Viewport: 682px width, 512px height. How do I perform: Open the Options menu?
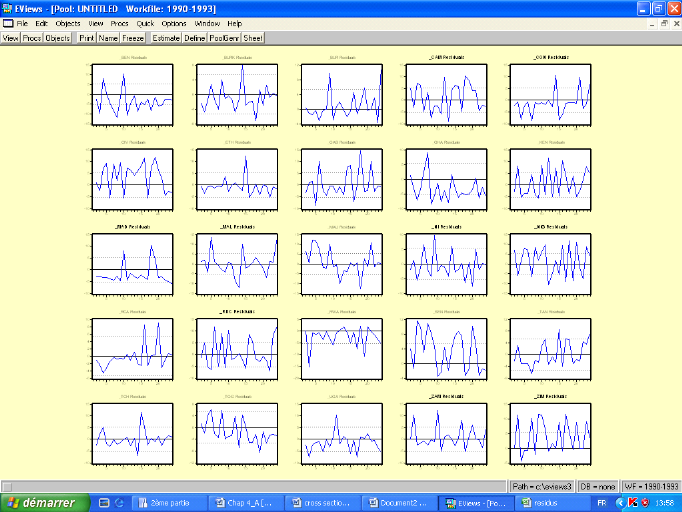[174, 23]
